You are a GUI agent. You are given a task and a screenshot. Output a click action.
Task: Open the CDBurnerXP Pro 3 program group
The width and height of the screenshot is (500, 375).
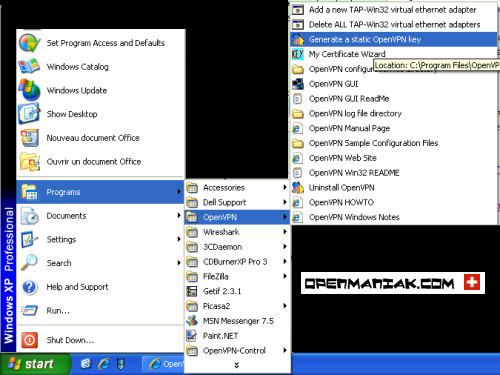click(x=237, y=262)
